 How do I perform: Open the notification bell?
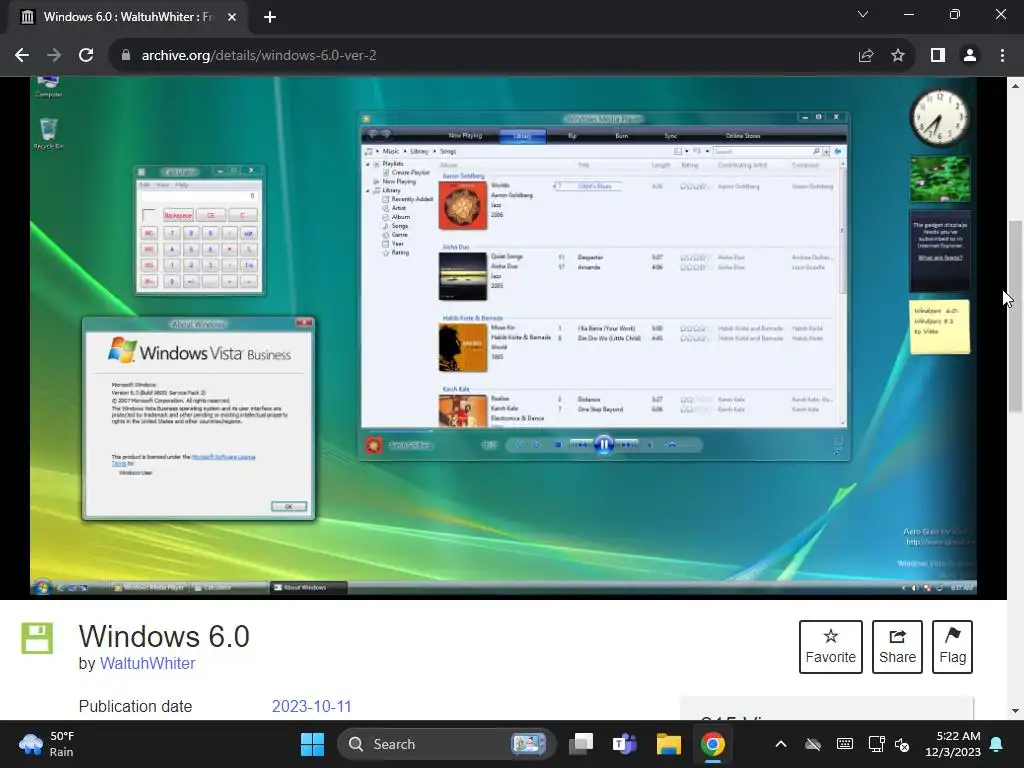coord(997,744)
